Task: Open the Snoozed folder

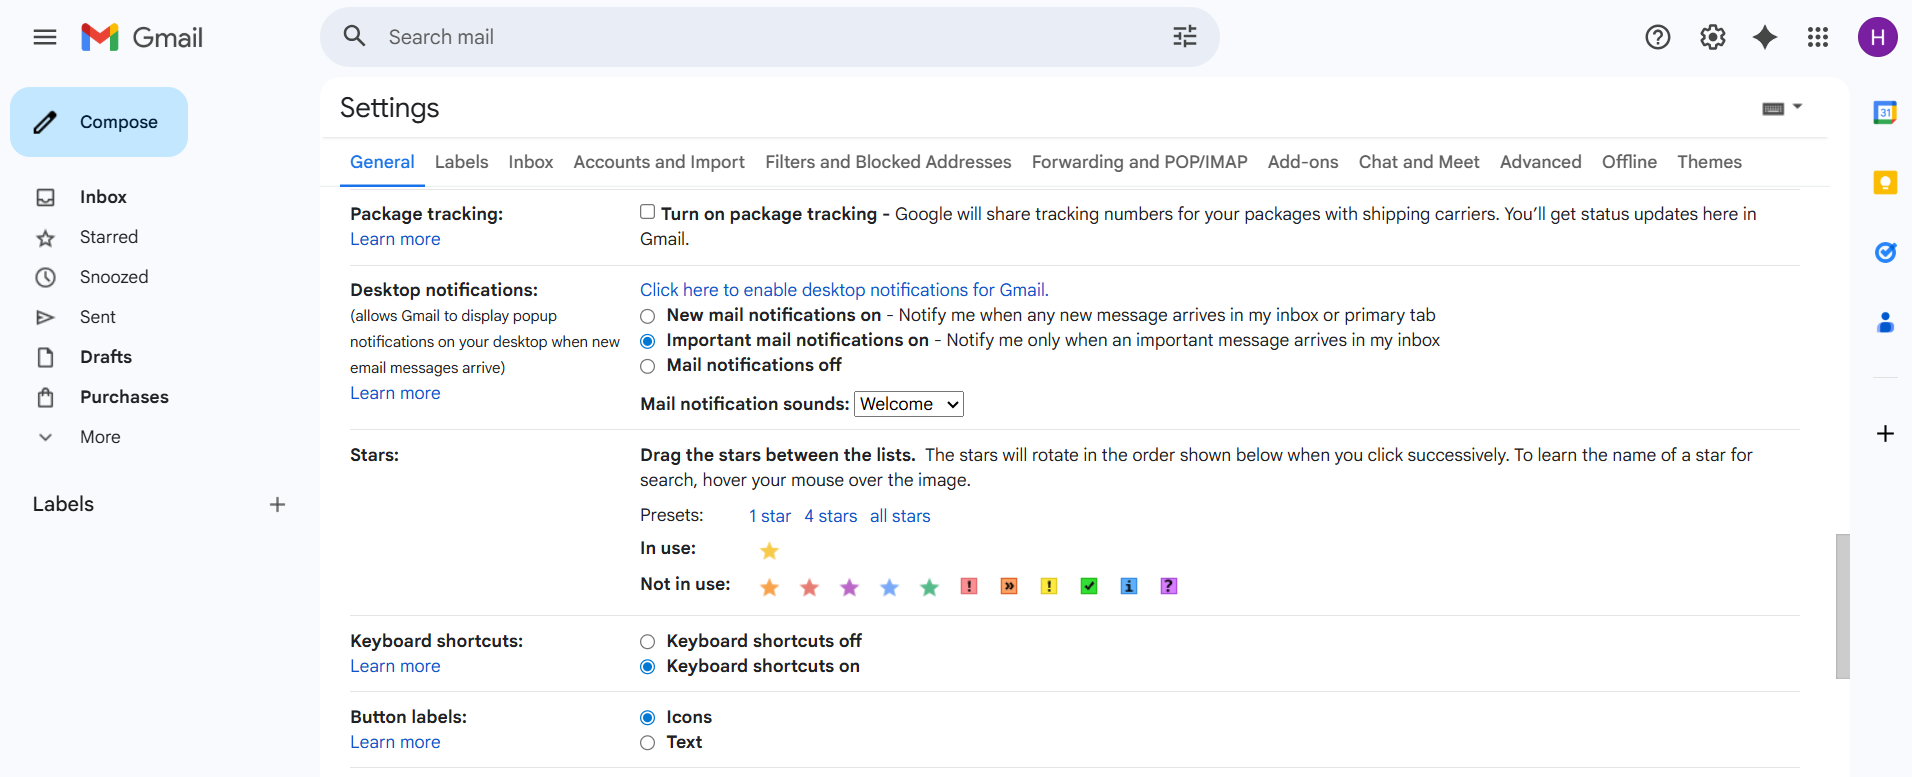Action: point(114,277)
